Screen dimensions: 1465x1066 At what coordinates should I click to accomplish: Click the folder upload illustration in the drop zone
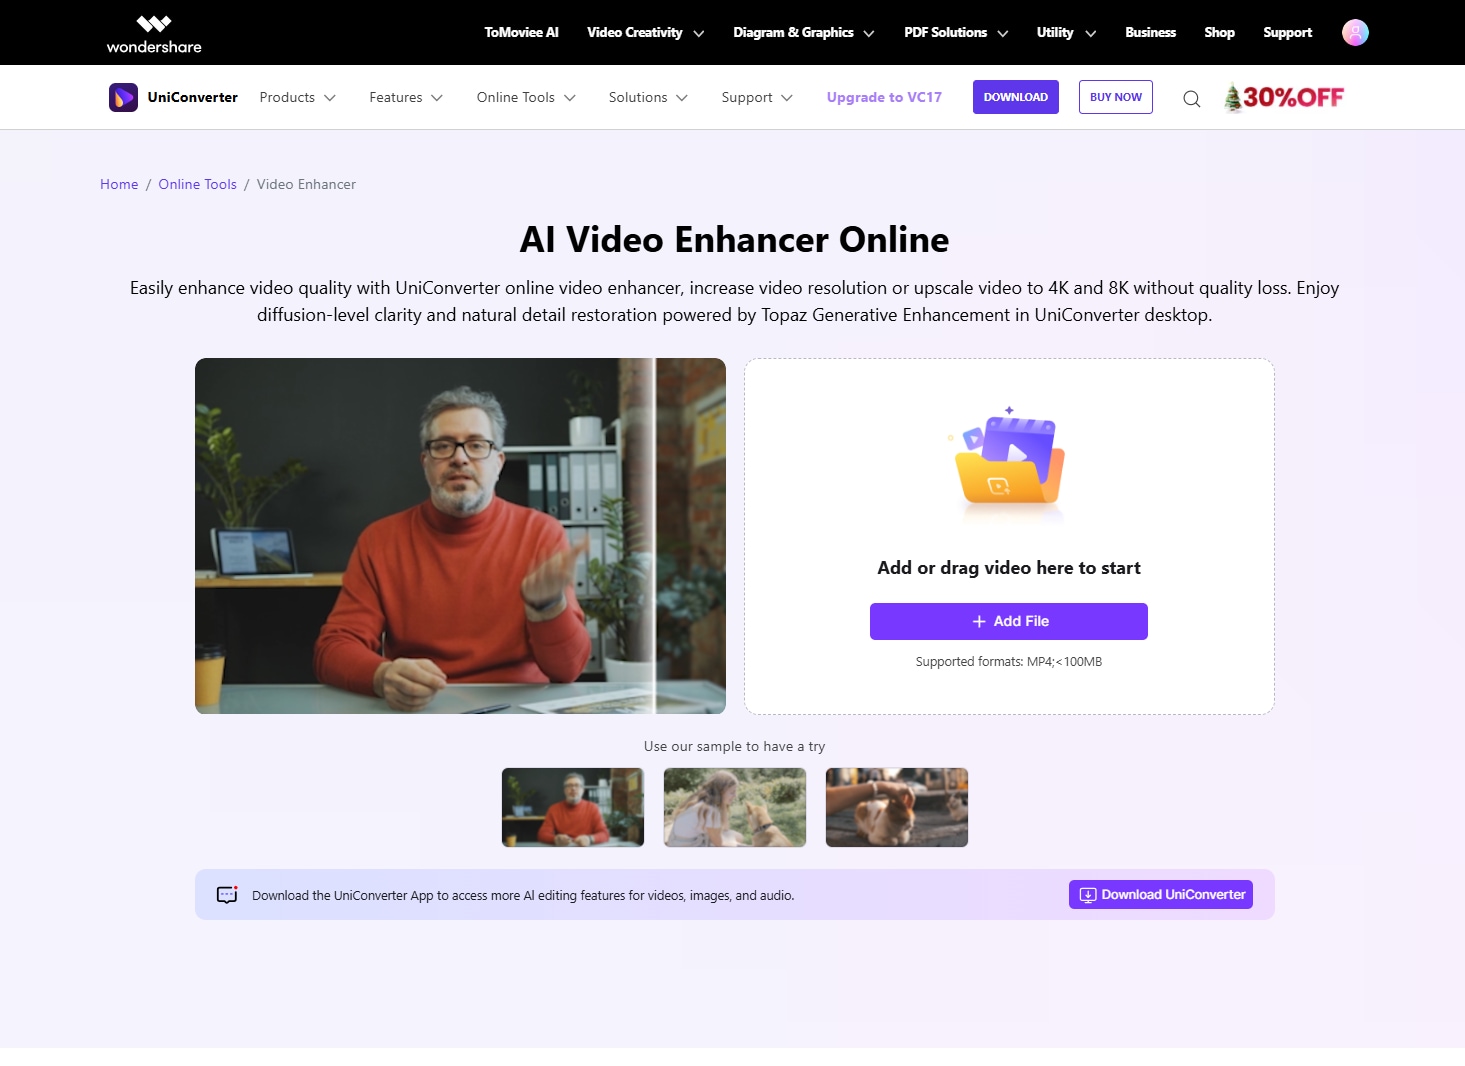(x=1008, y=462)
